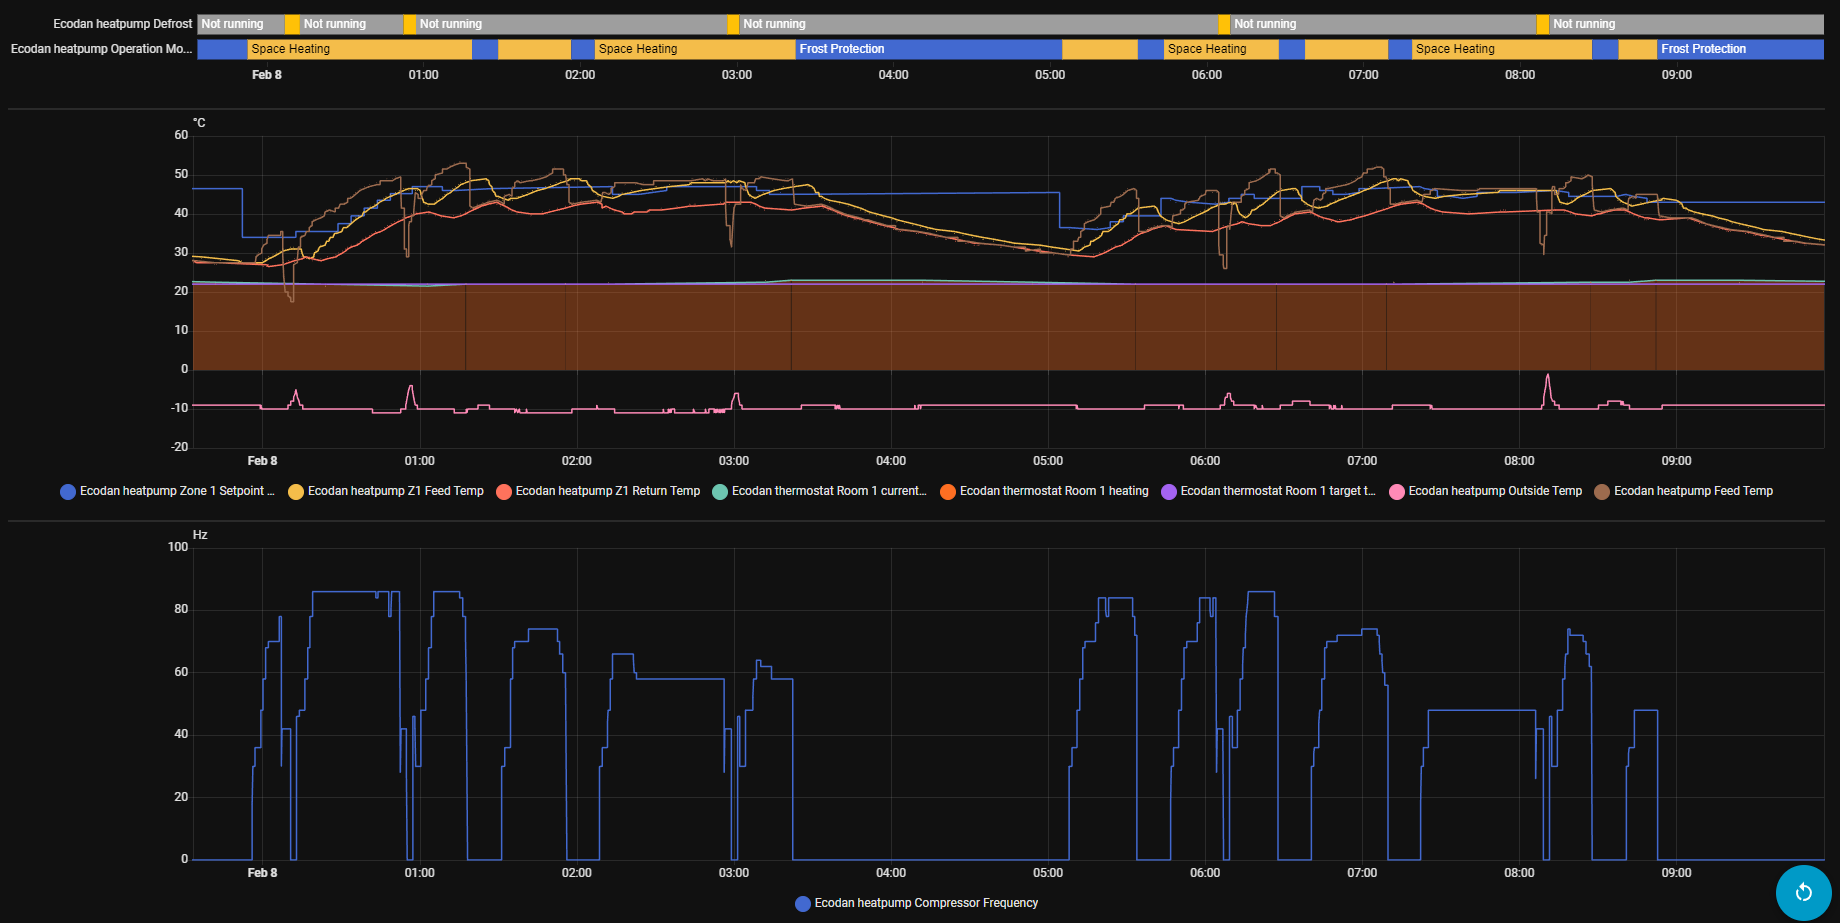
Task: Click the Ecodan heatpump Defrost row label
Action: tap(122, 24)
